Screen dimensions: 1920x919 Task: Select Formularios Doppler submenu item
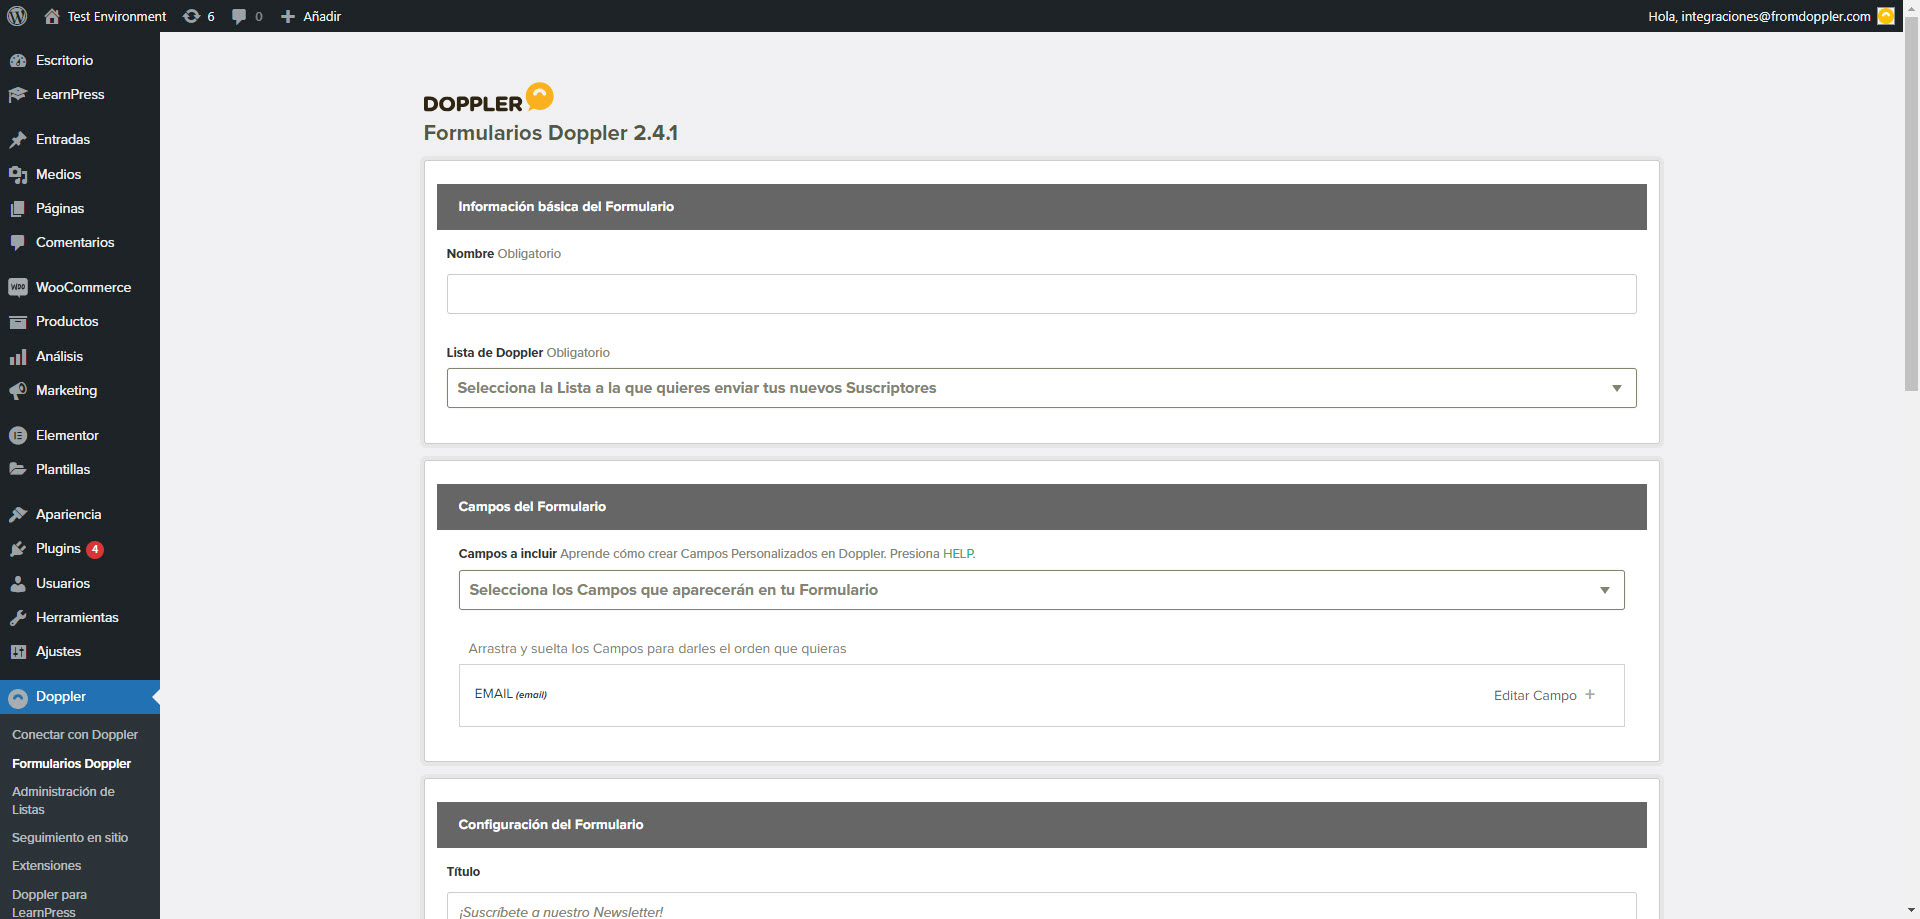click(x=71, y=764)
